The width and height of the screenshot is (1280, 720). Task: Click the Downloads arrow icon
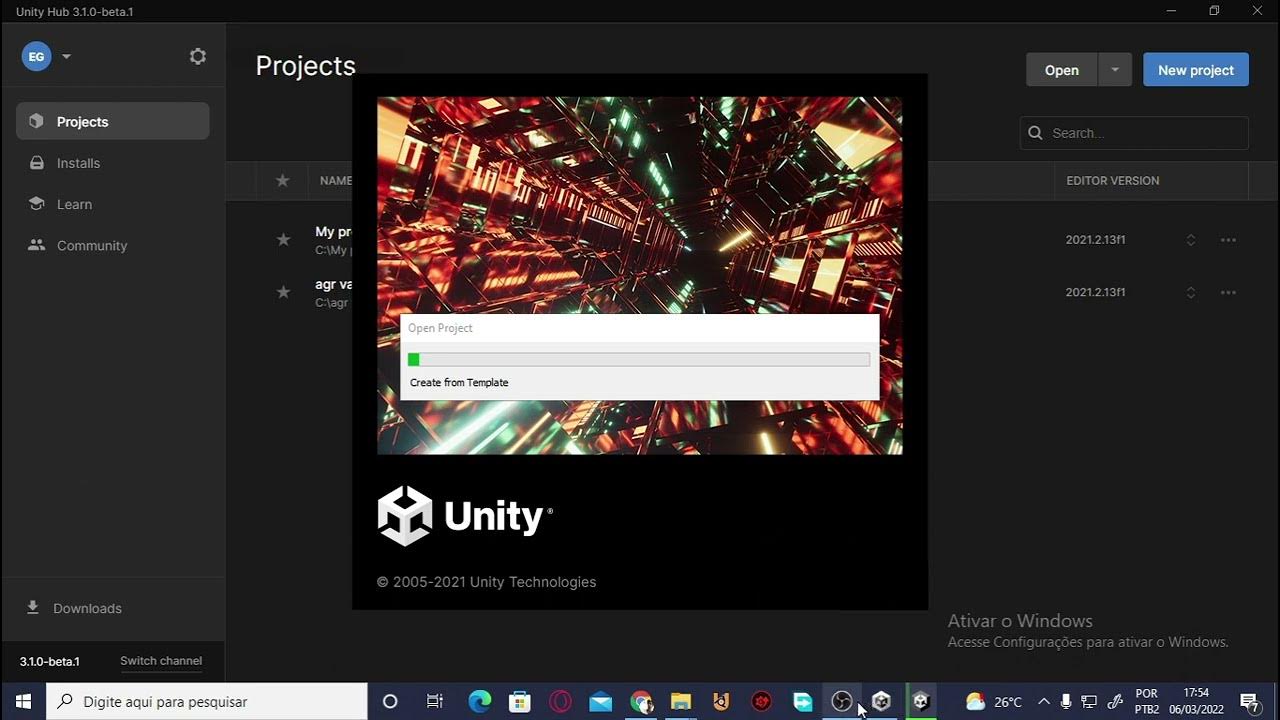[33, 607]
